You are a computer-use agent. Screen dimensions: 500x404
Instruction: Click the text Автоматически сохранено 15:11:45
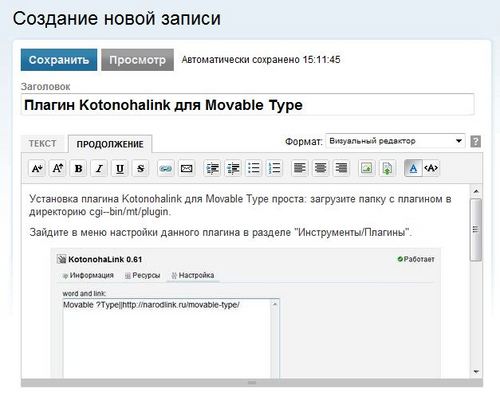(x=261, y=60)
